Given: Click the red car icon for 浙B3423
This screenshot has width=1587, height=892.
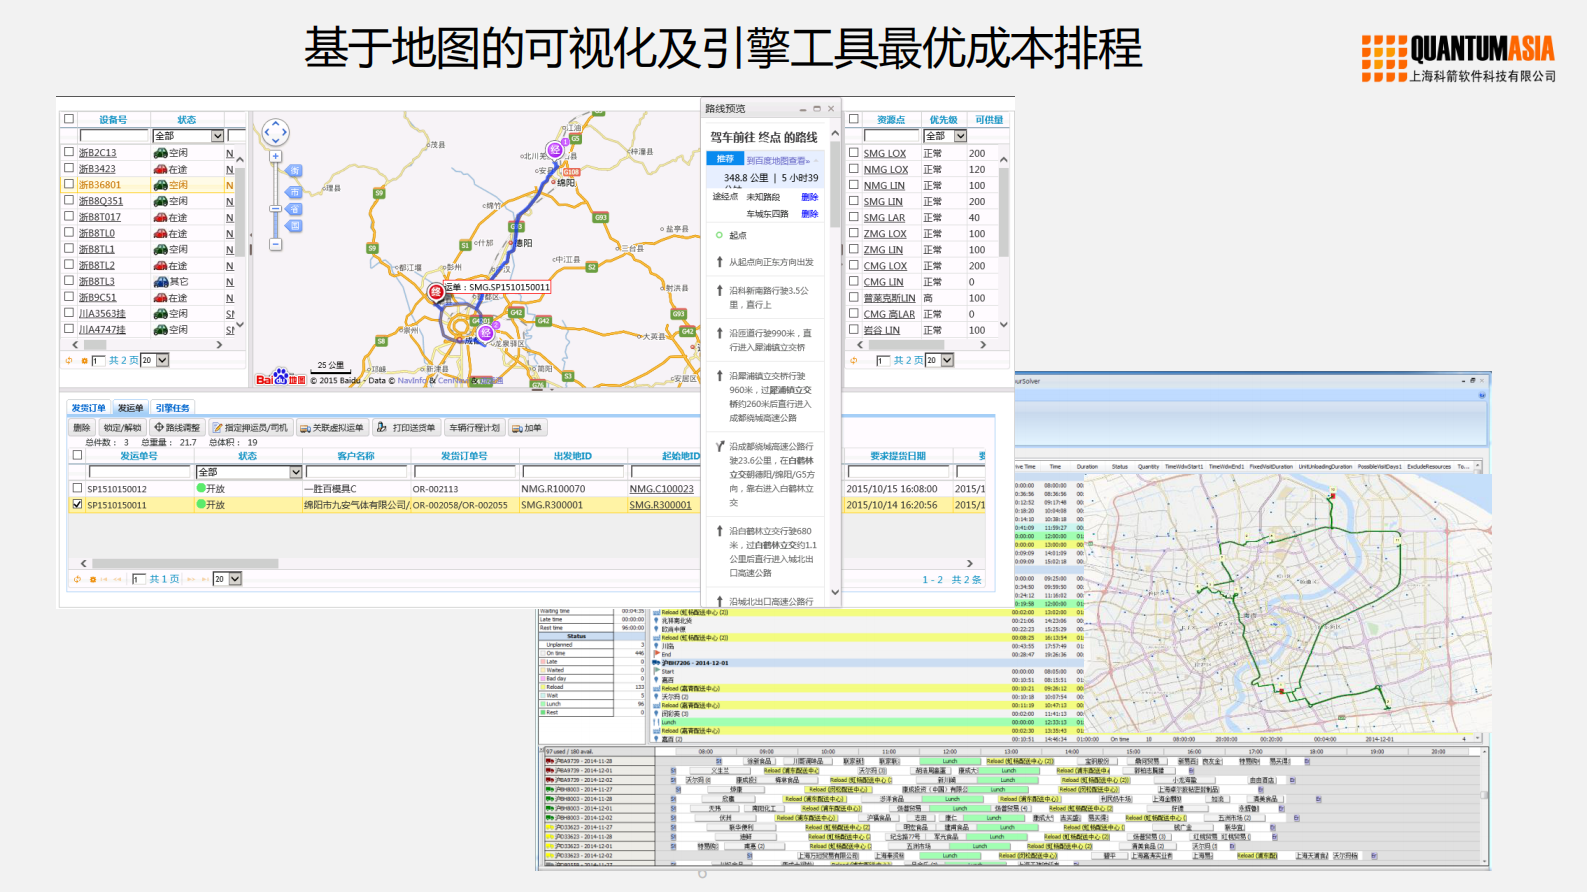Looking at the screenshot, I should click(x=160, y=169).
